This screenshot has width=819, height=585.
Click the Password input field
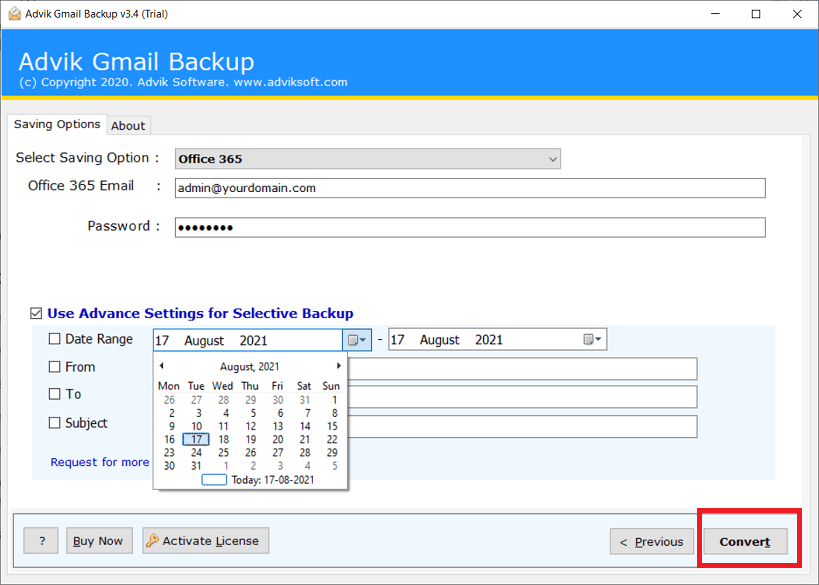470,227
